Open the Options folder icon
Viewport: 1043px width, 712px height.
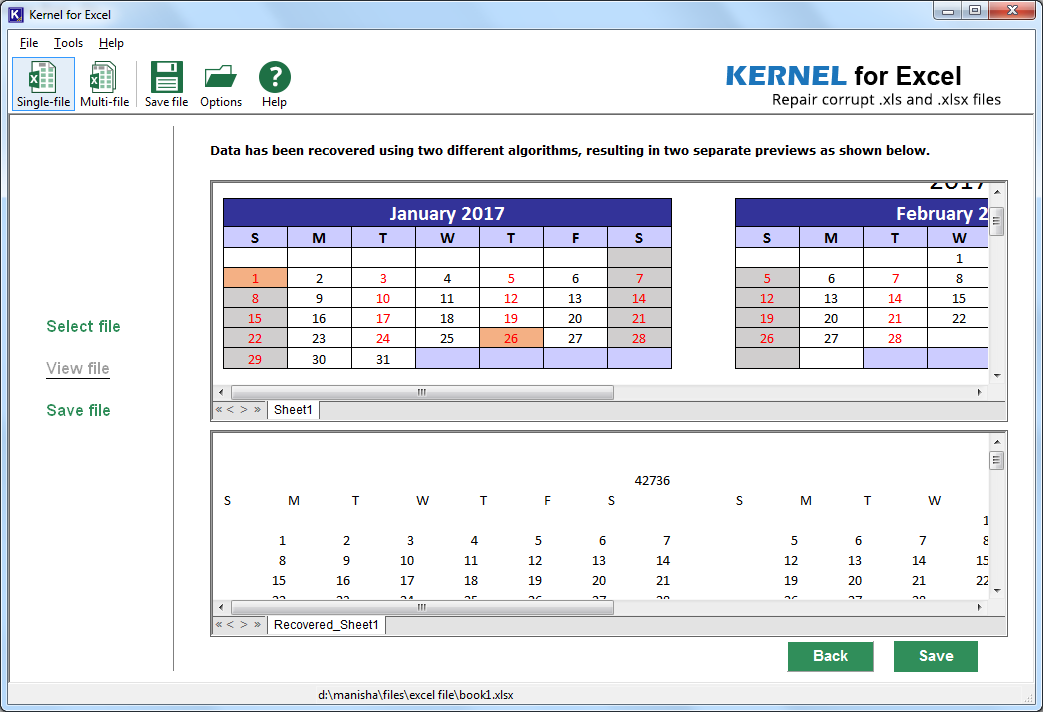(221, 84)
